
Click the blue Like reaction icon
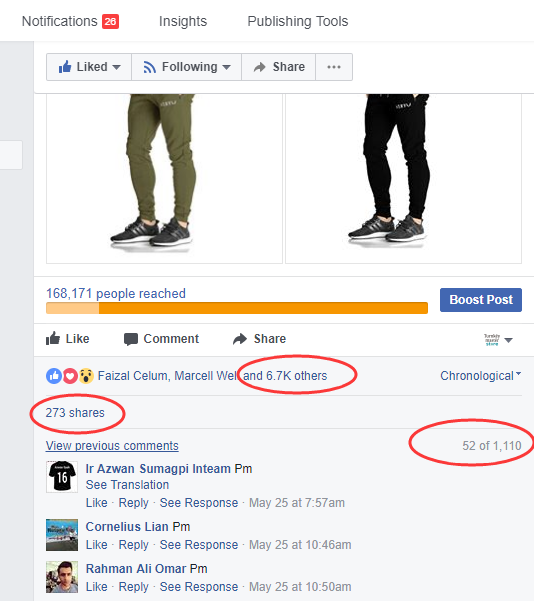[54, 376]
